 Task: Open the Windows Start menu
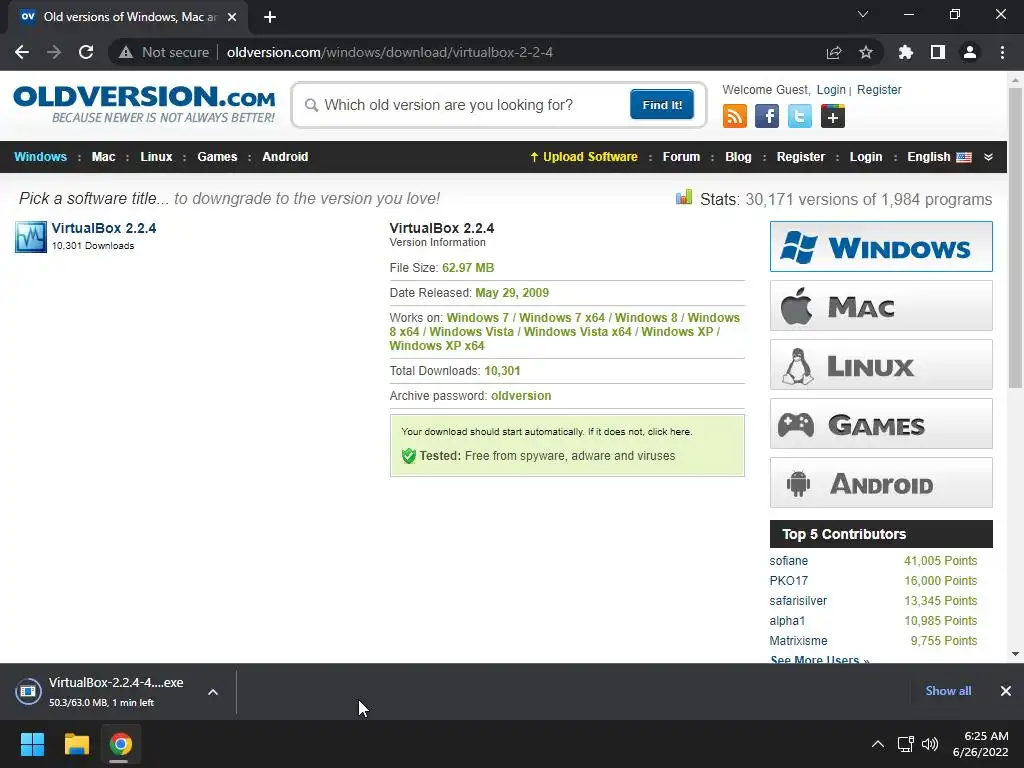[32, 744]
